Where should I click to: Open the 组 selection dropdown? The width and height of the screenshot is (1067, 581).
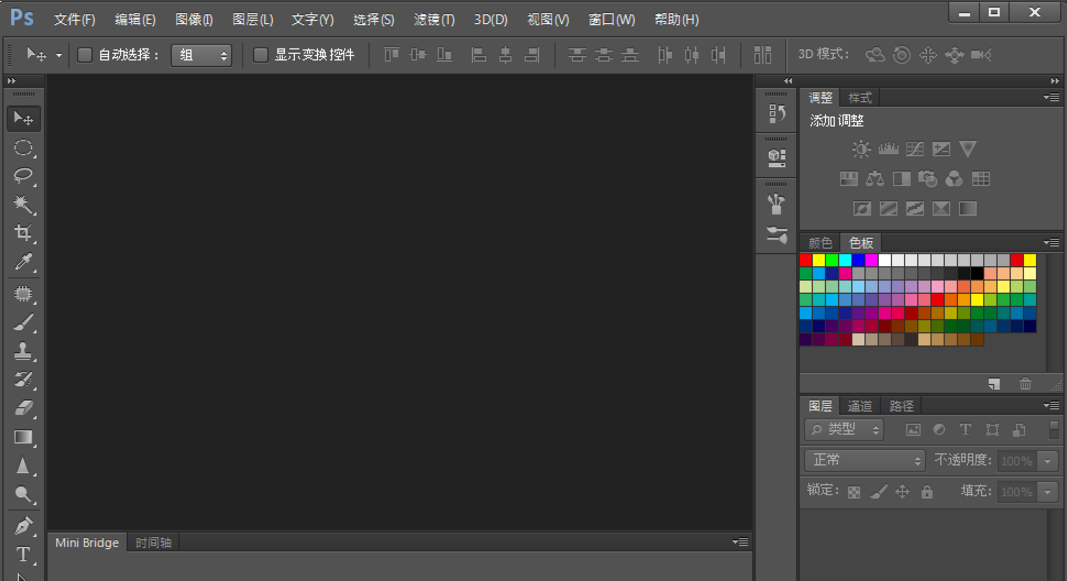(201, 55)
